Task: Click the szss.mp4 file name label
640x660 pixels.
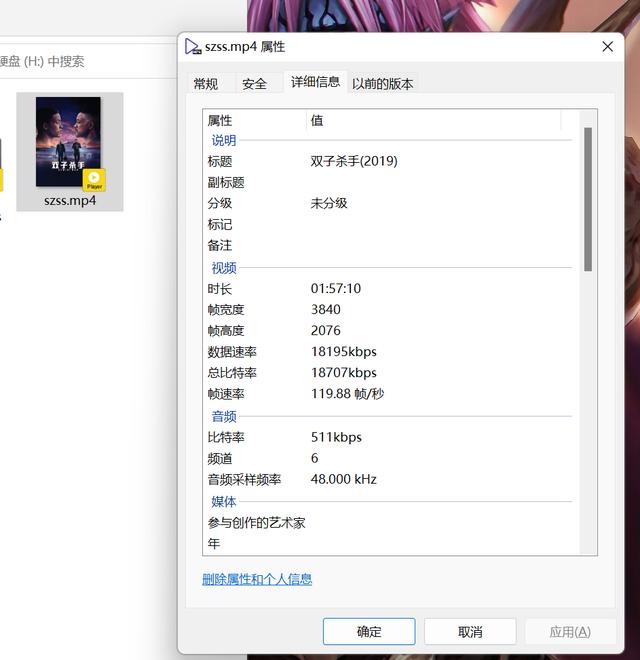Action: pyautogui.click(x=70, y=200)
